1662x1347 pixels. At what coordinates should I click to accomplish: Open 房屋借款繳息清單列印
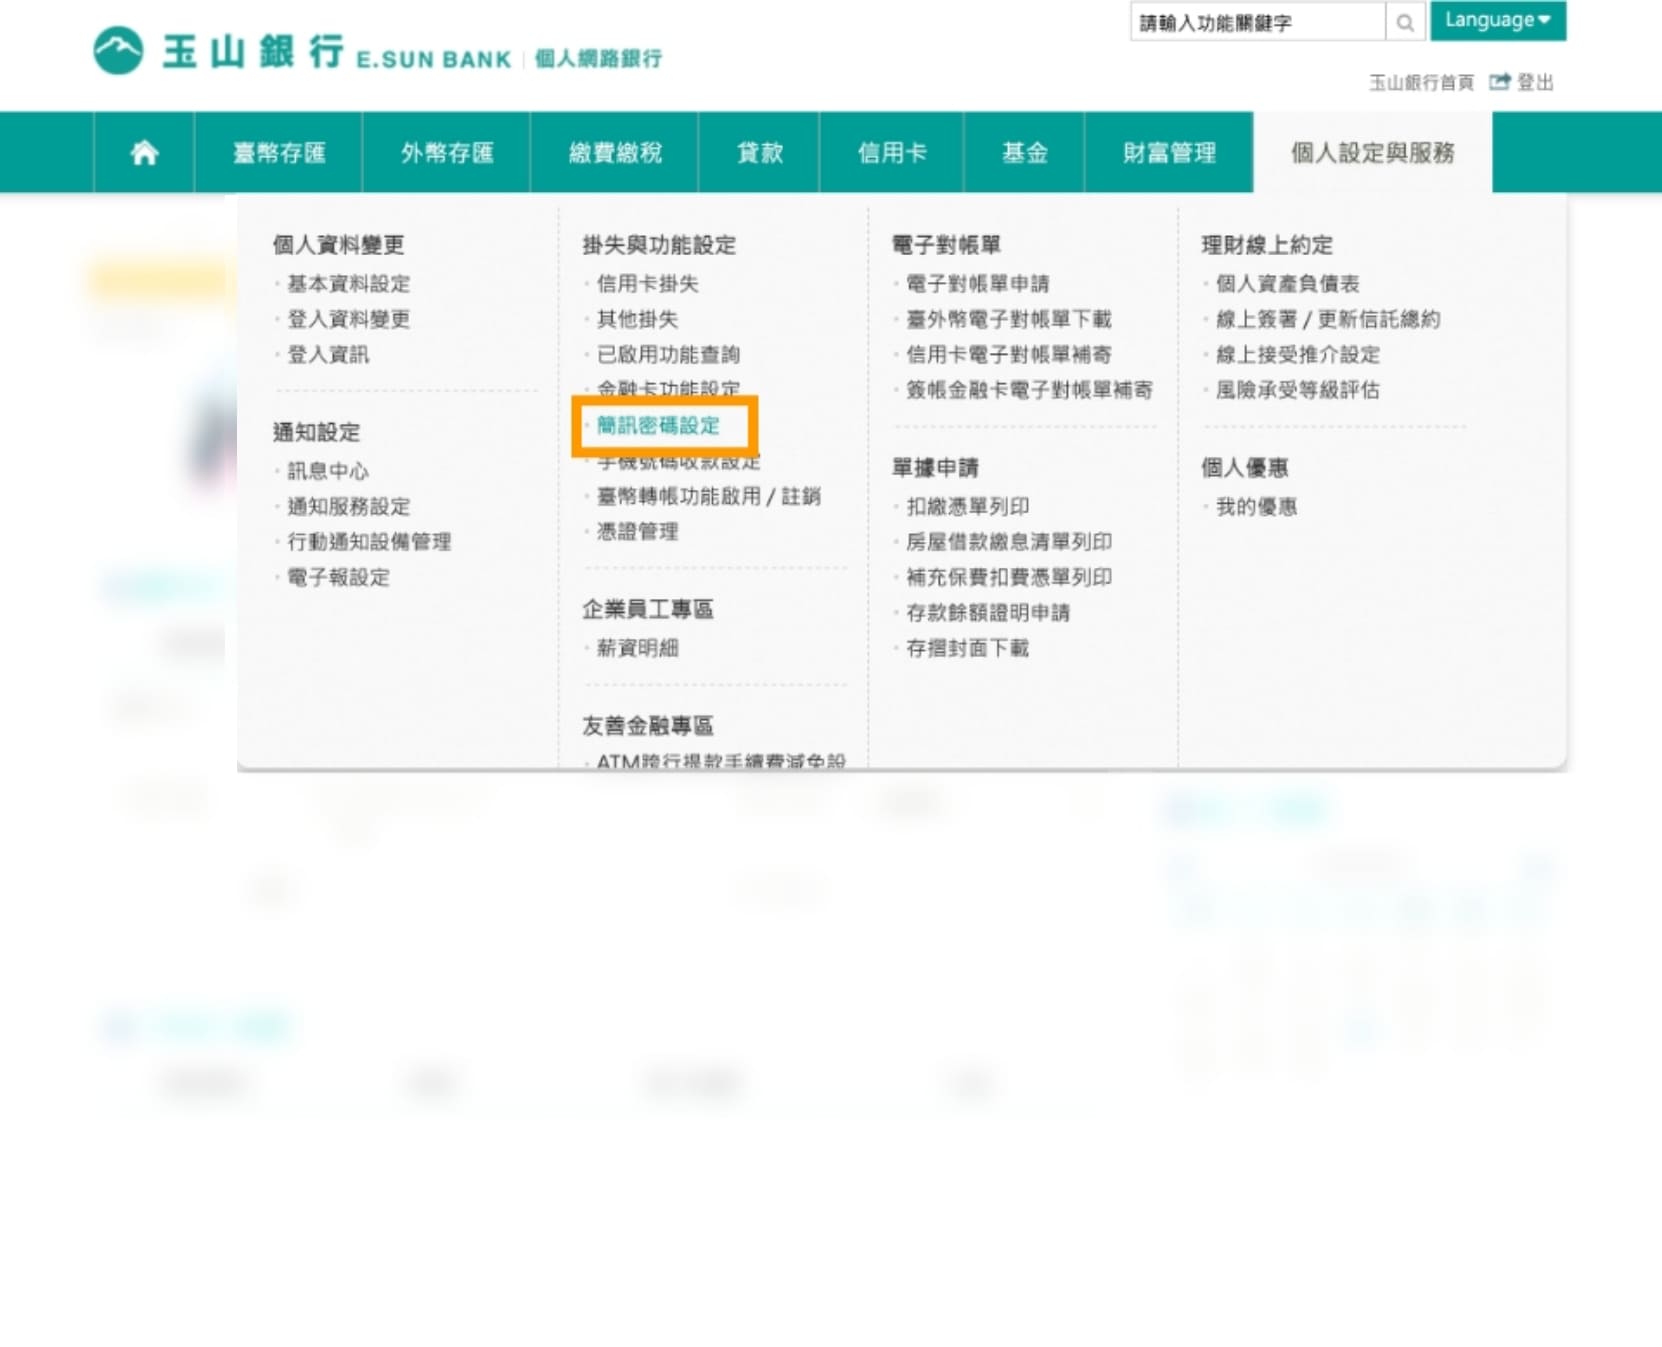[x=1008, y=542]
